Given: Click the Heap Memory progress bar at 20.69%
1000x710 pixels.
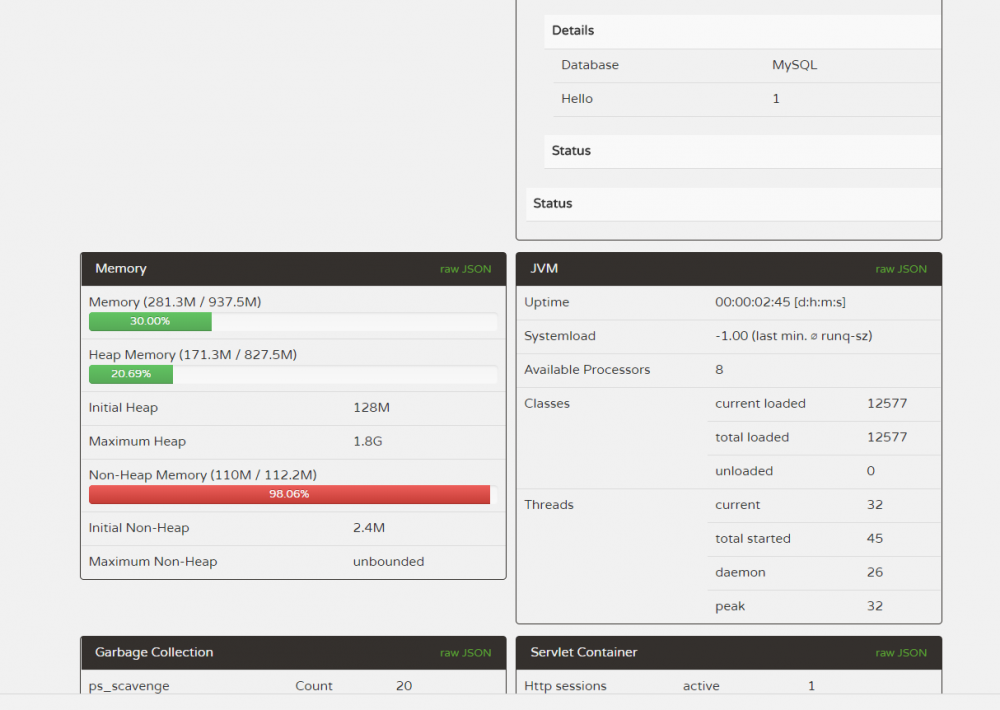Looking at the screenshot, I should 130,374.
